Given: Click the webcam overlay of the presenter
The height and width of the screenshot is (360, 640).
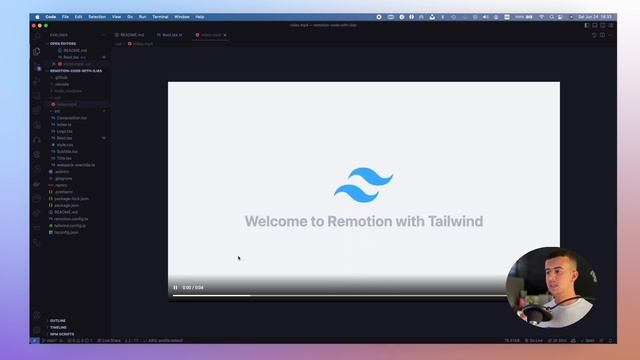Looking at the screenshot, I should pos(551,287).
